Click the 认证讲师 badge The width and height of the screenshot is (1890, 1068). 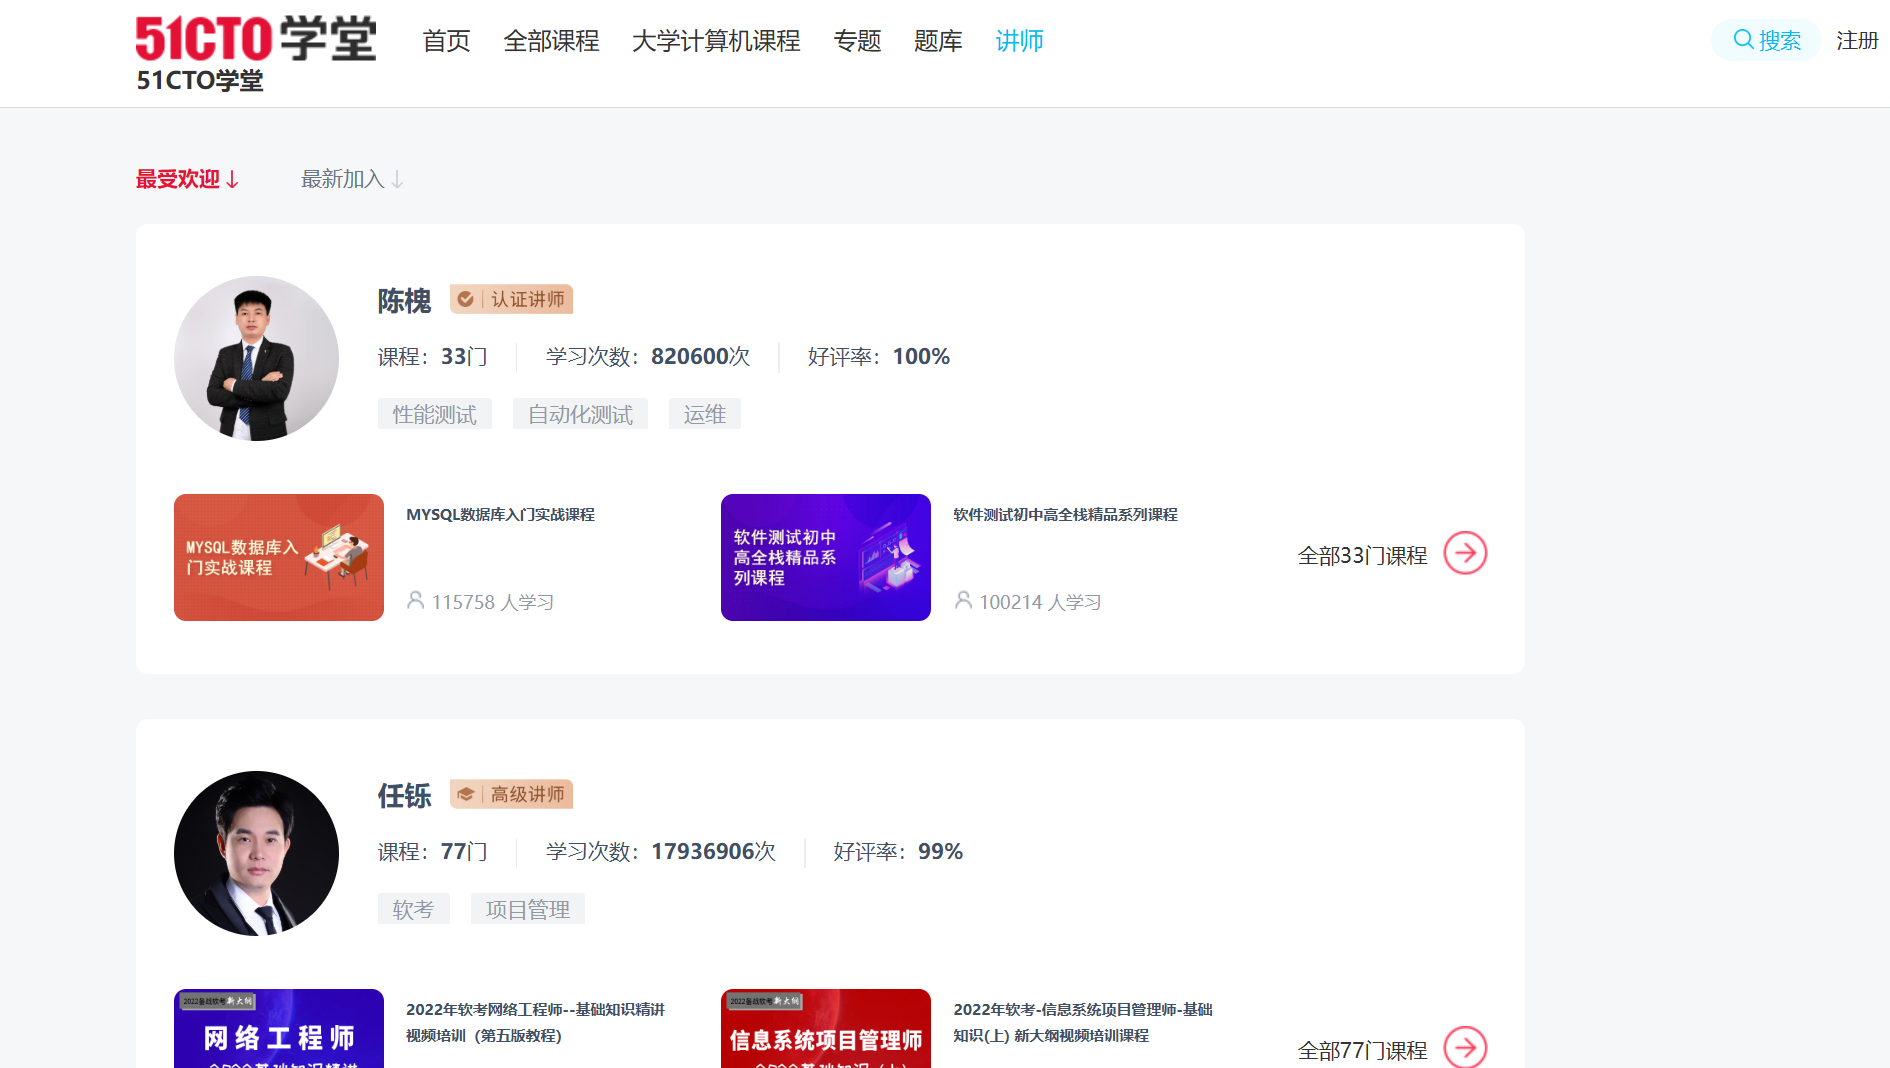[x=511, y=299]
